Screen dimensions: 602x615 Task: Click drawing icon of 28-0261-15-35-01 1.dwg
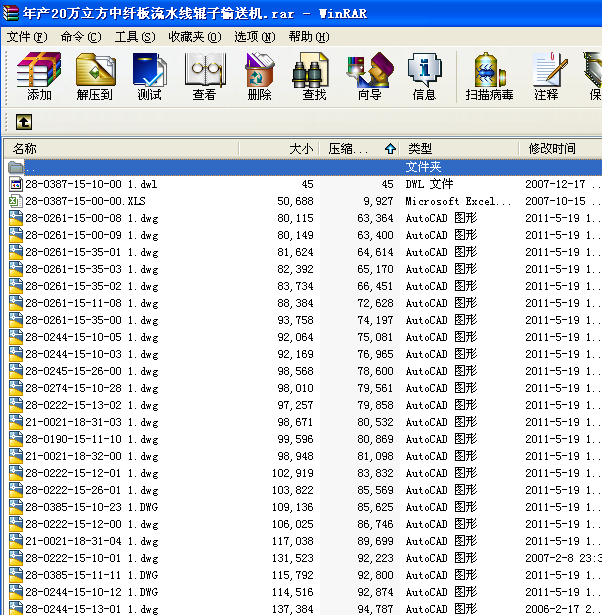[16, 252]
